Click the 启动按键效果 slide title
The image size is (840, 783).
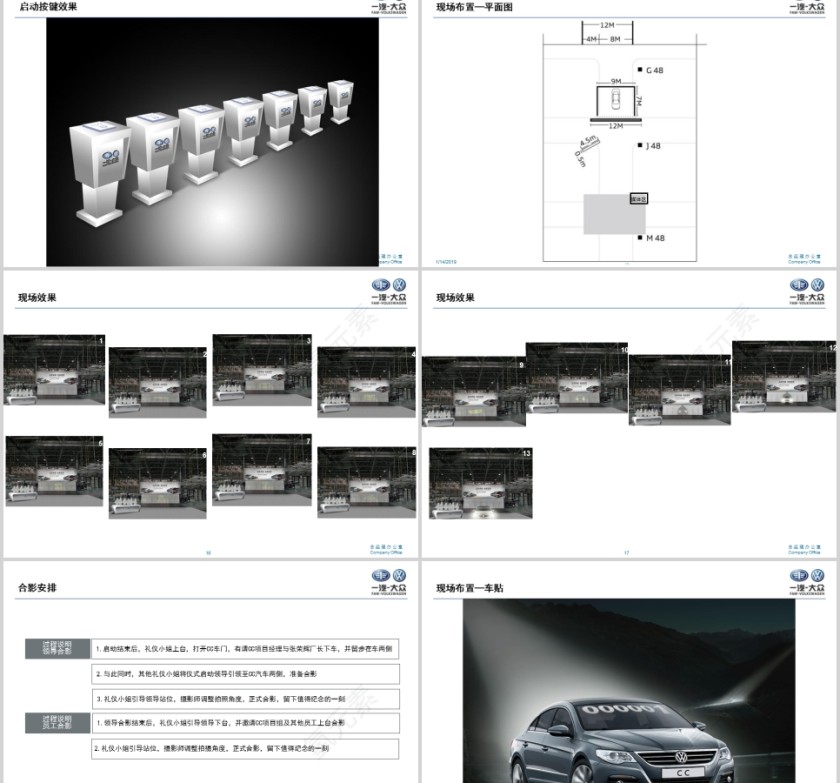[48, 7]
